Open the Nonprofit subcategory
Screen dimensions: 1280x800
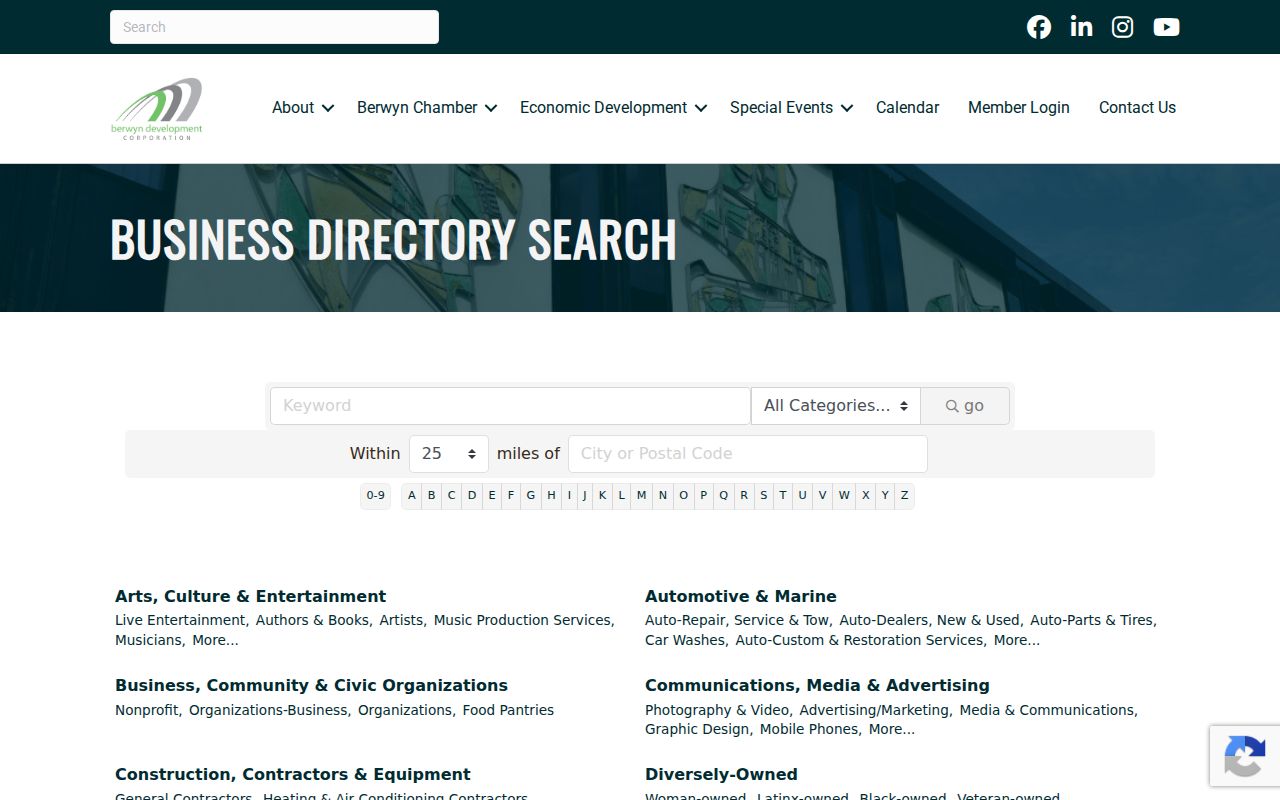[x=147, y=711]
